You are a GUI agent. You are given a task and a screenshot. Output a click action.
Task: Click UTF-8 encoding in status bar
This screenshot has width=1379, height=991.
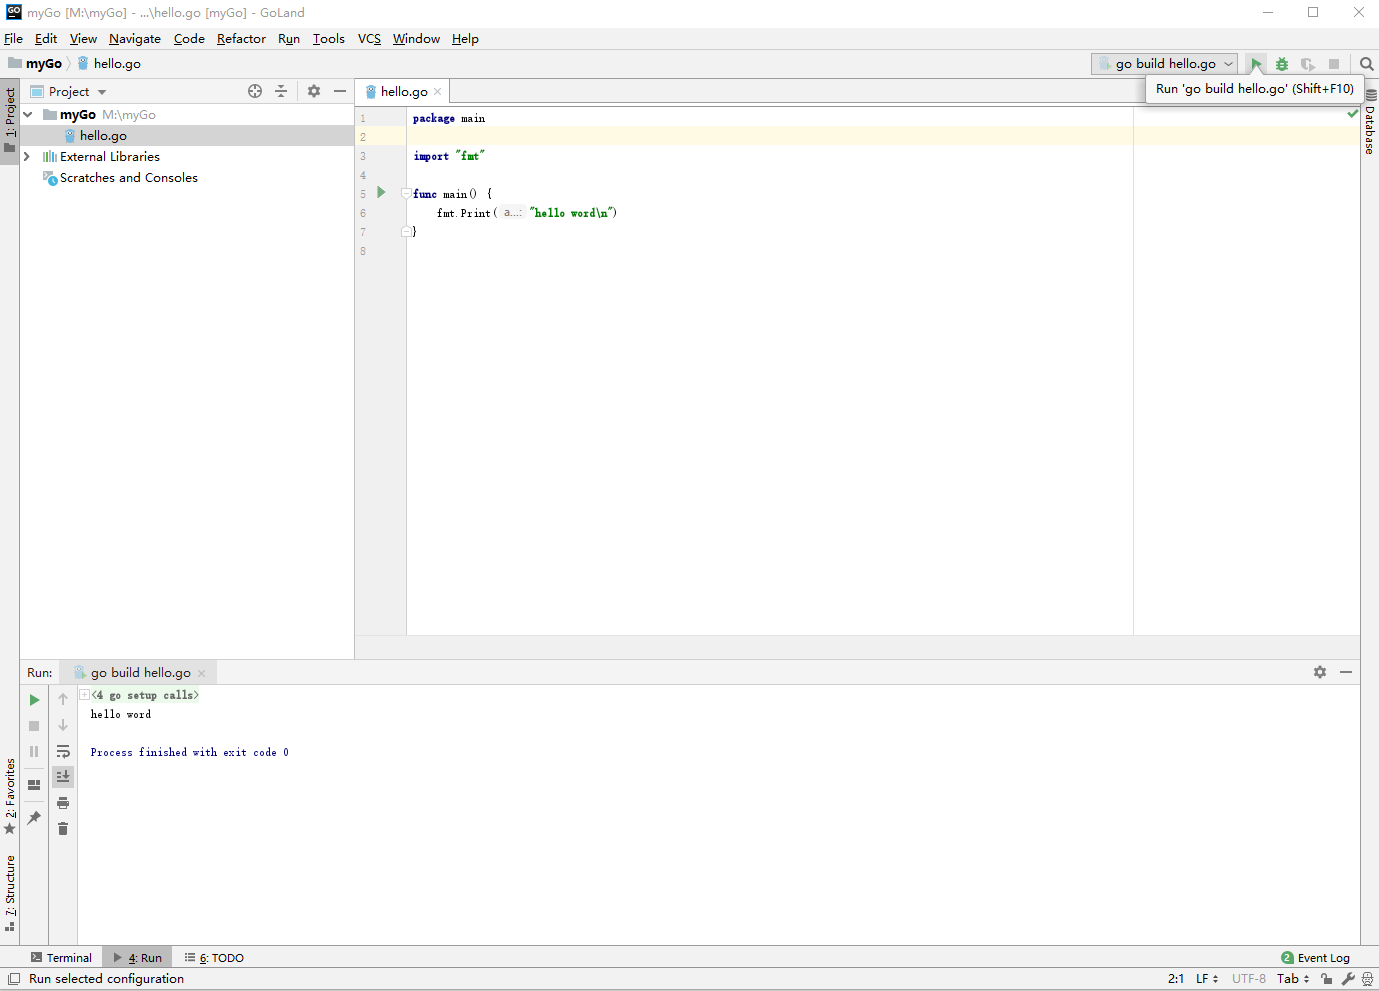(1249, 979)
